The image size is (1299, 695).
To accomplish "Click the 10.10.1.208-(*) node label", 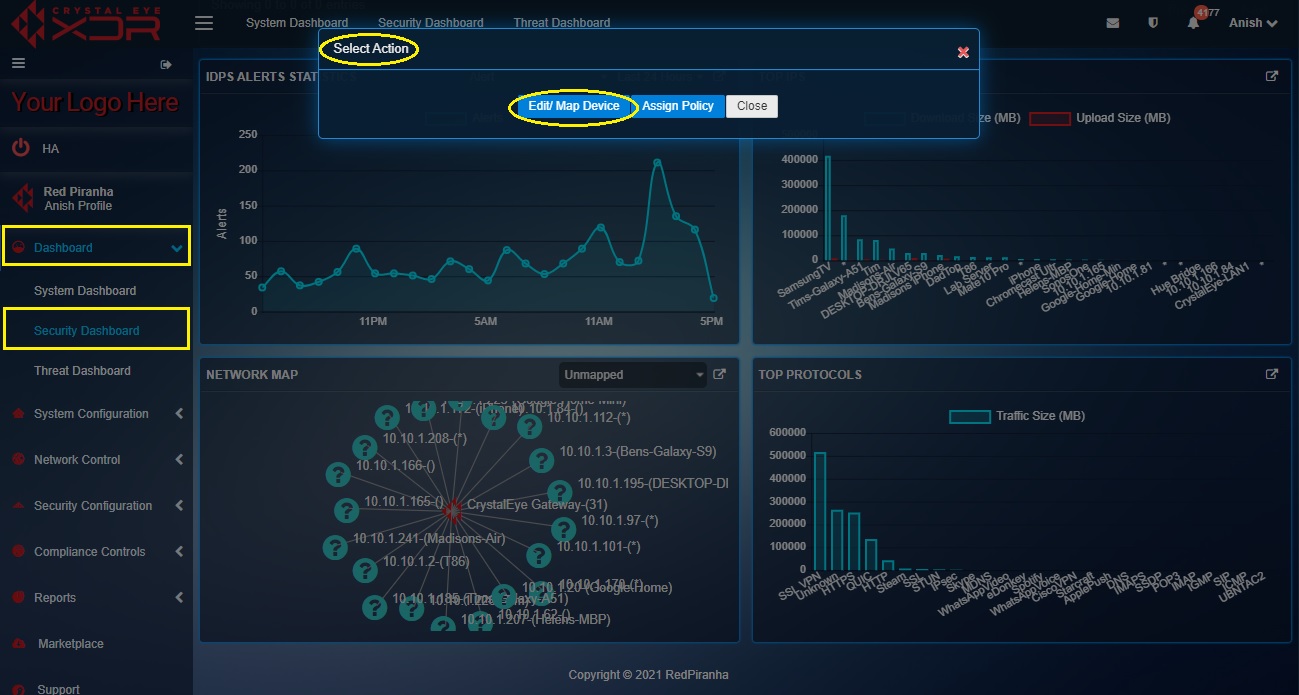I will click(x=426, y=438).
